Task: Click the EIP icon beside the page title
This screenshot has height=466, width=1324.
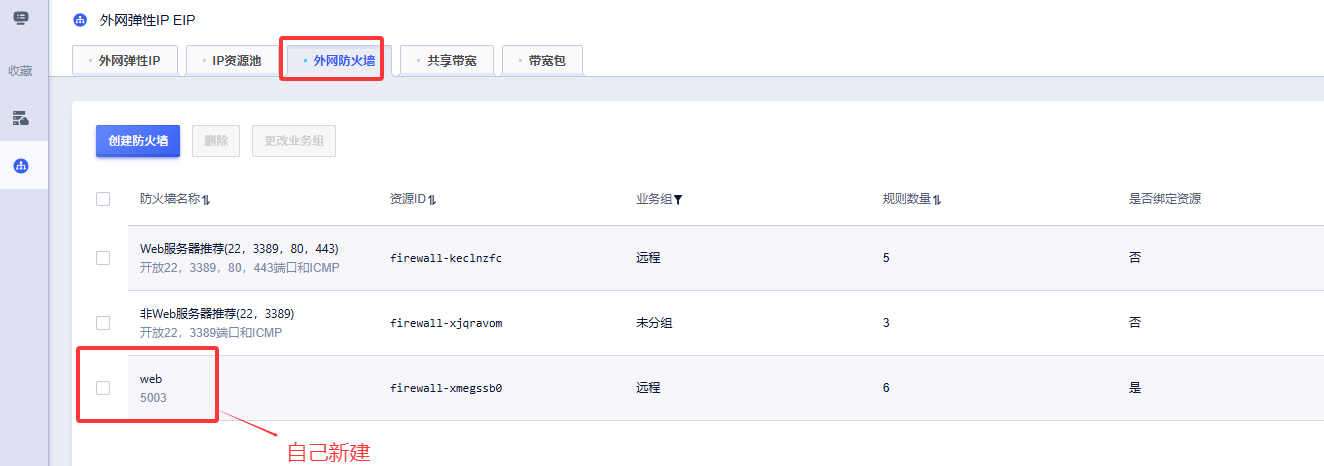Action: pos(80,20)
